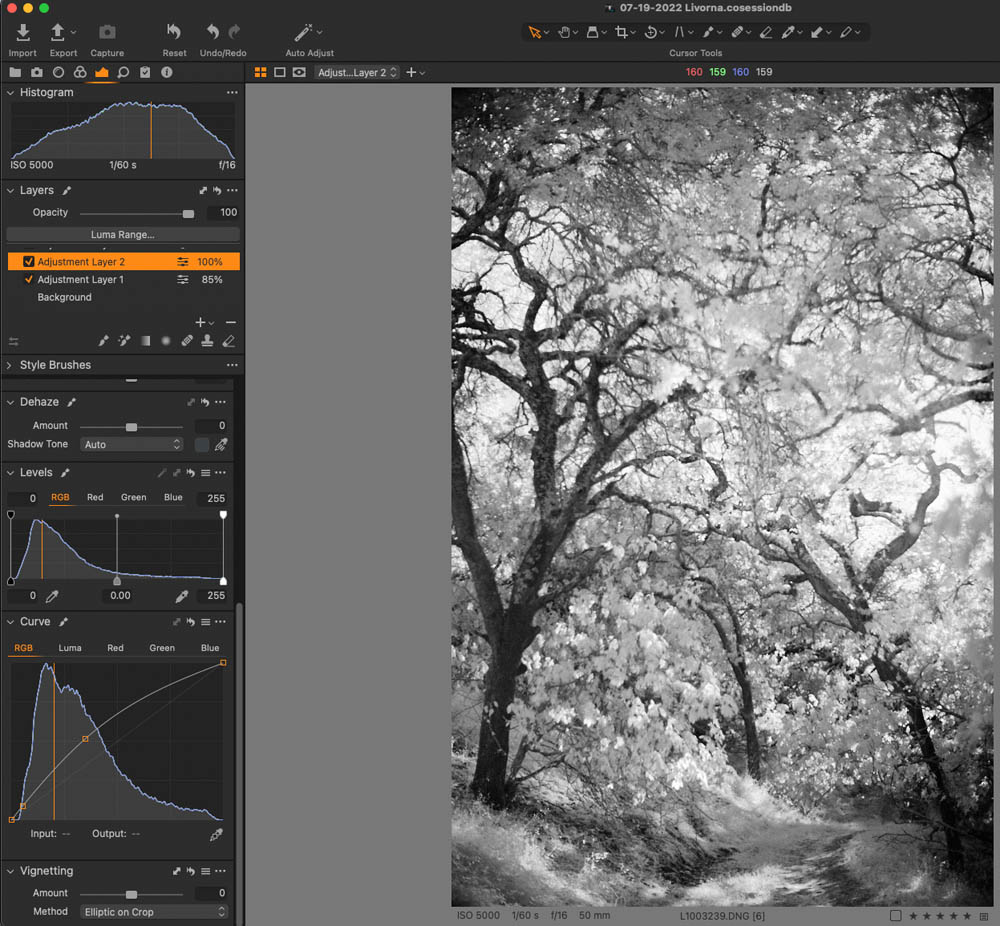Viewport: 1000px width, 926px height.
Task: Switch Curve to the Luma tab
Action: pos(70,648)
